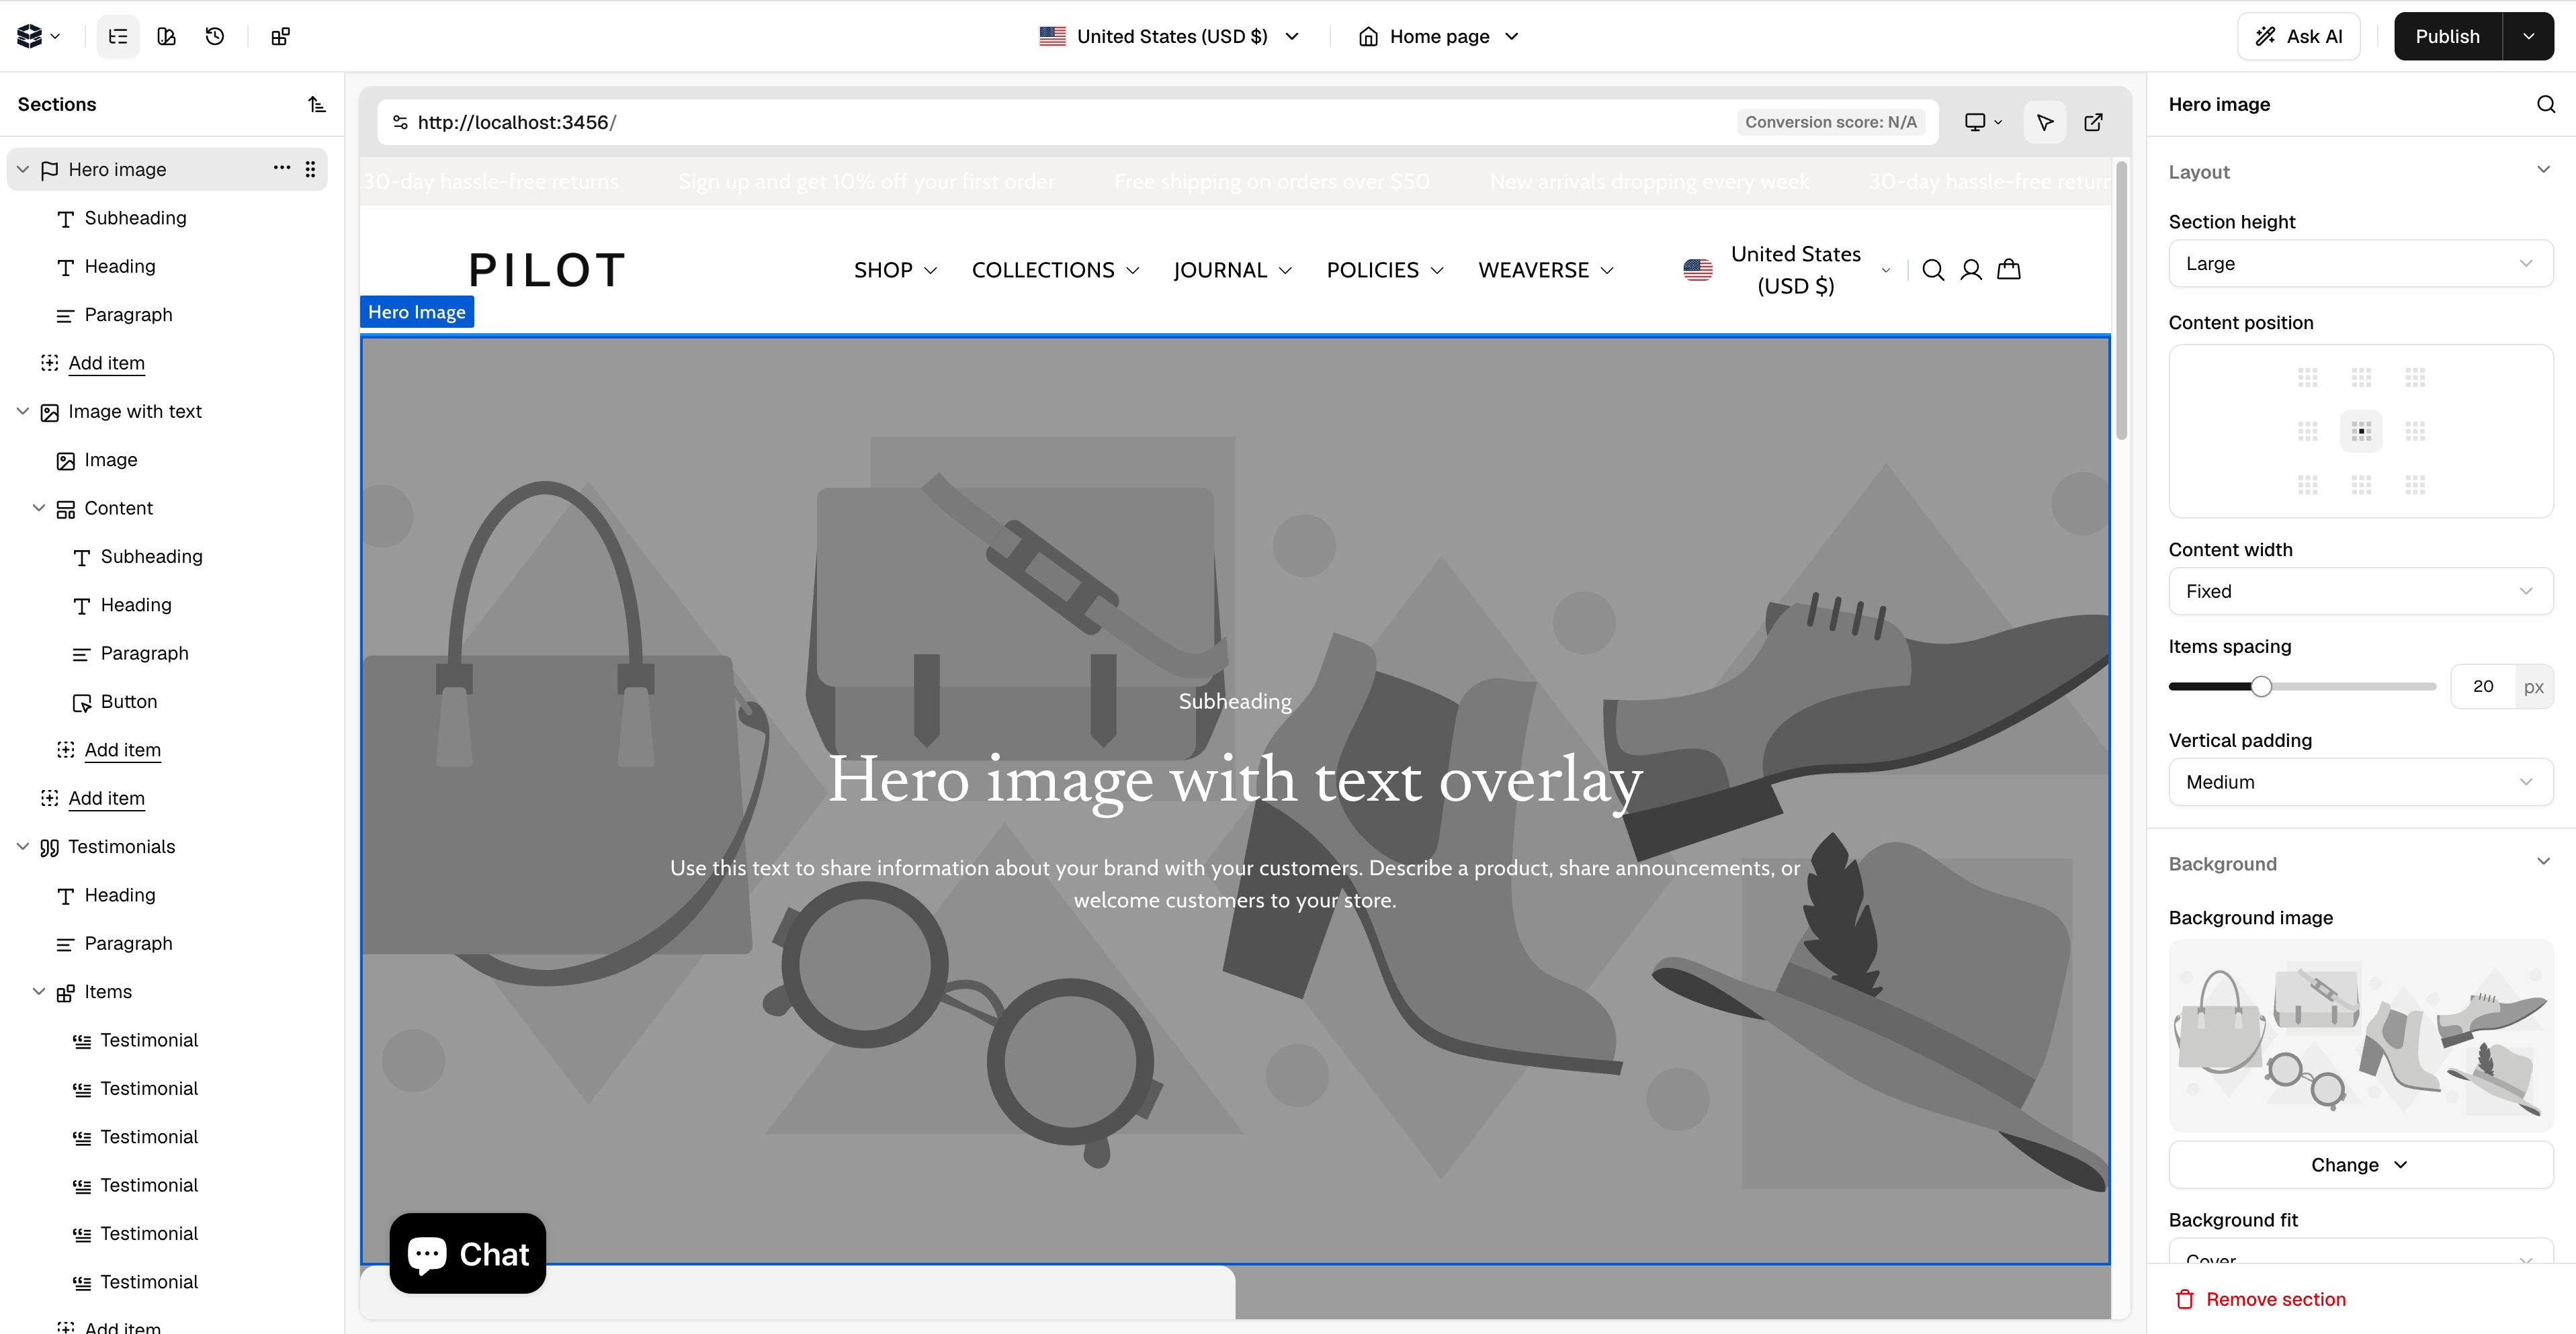Open the theme settings icon
Image resolution: width=2576 pixels, height=1334 pixels.
click(167, 36)
